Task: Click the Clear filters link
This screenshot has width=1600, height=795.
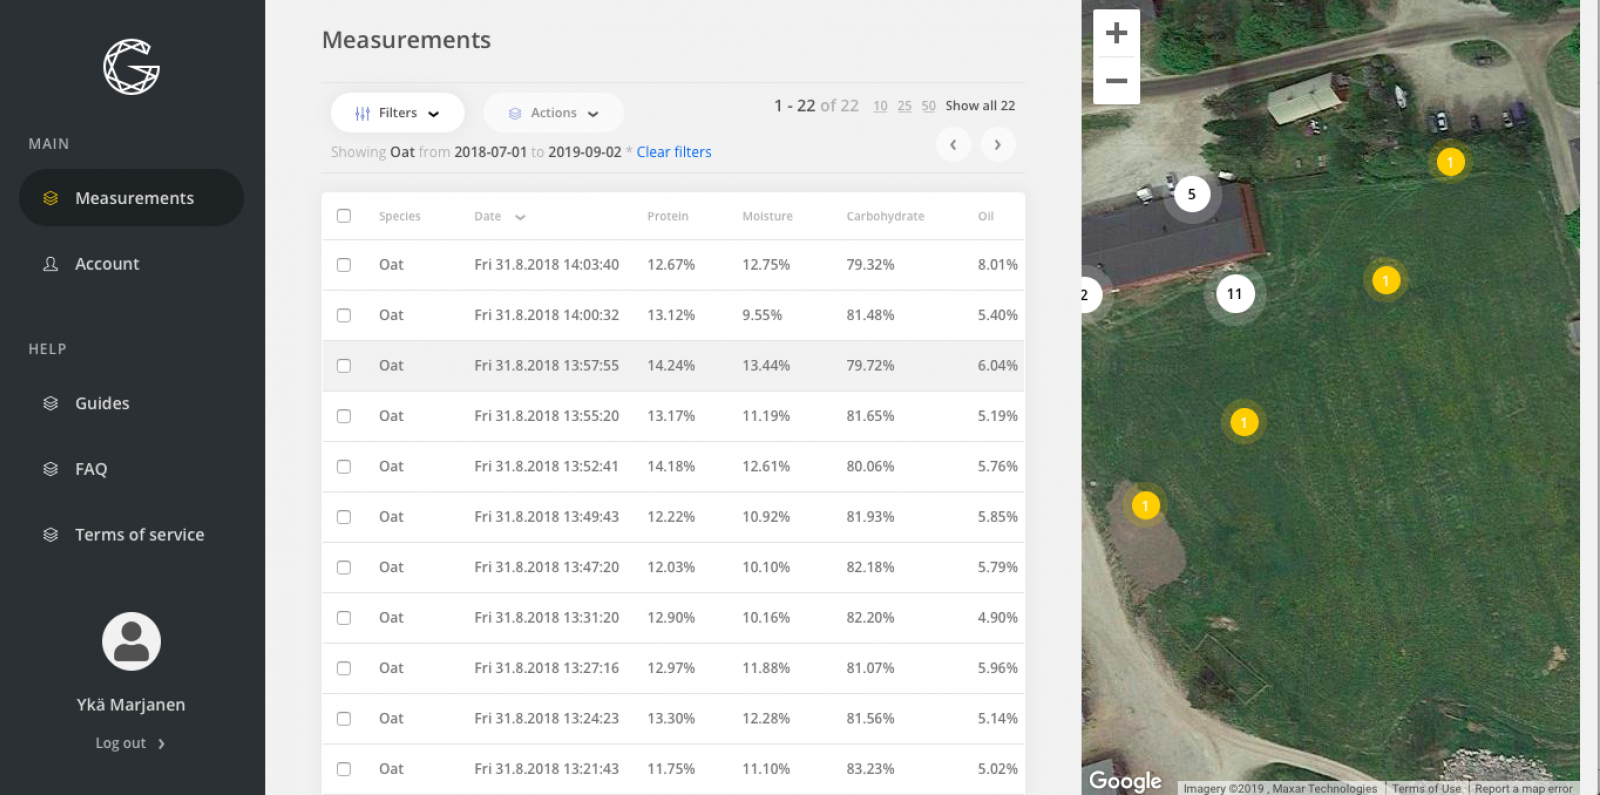Action: [x=674, y=152]
